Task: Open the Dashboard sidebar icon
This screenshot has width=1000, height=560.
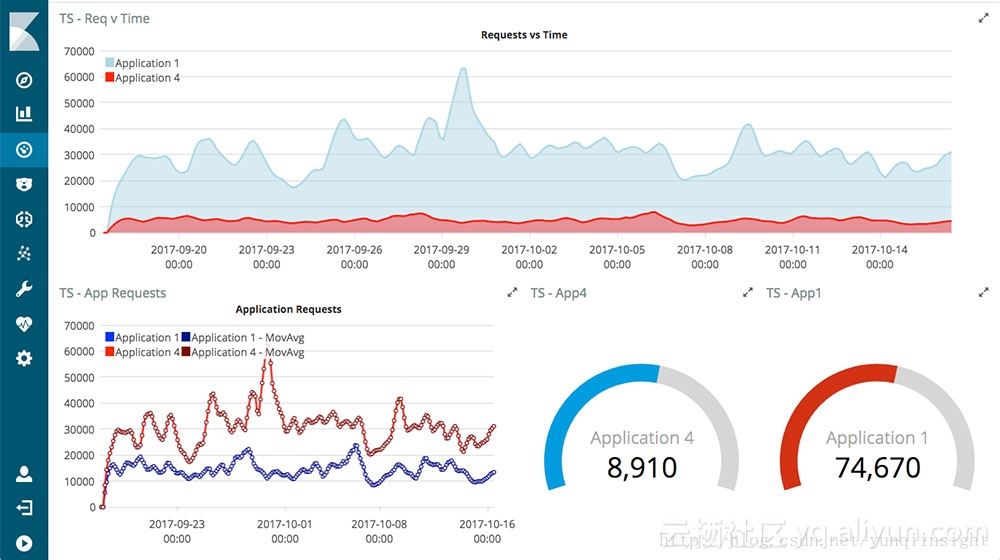Action: pos(24,150)
